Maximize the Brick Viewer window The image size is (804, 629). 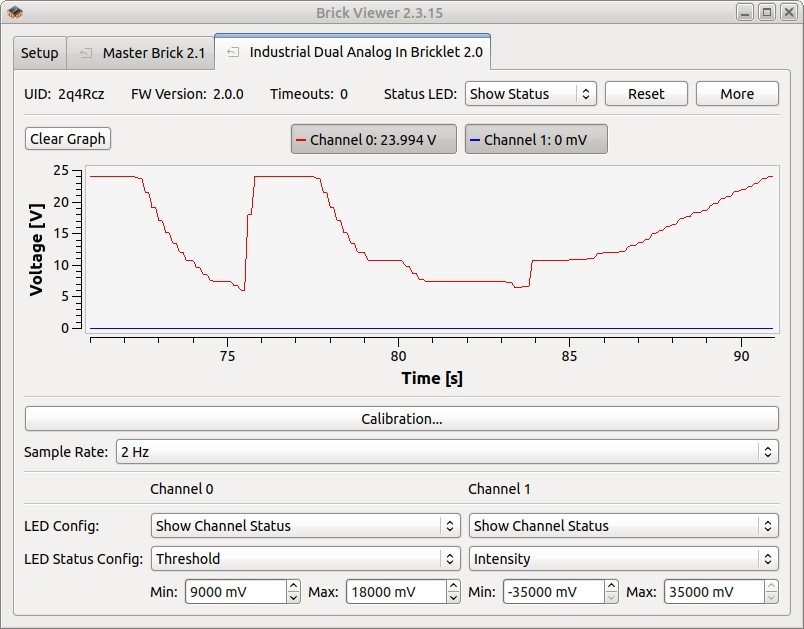coord(767,12)
